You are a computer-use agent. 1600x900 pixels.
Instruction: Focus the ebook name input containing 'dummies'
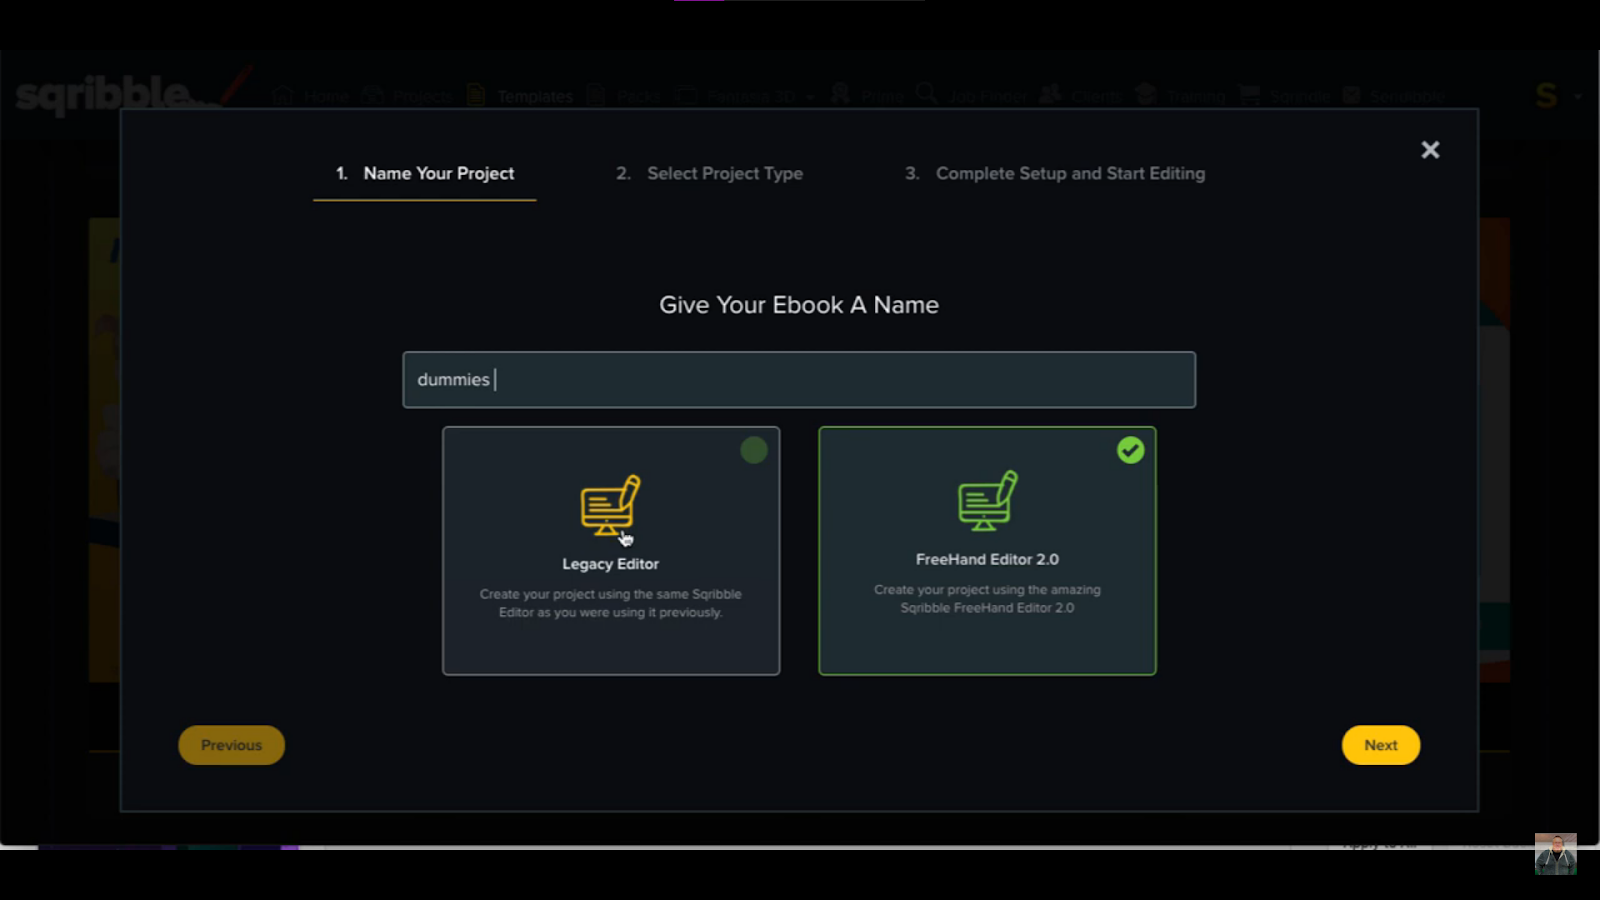799,380
